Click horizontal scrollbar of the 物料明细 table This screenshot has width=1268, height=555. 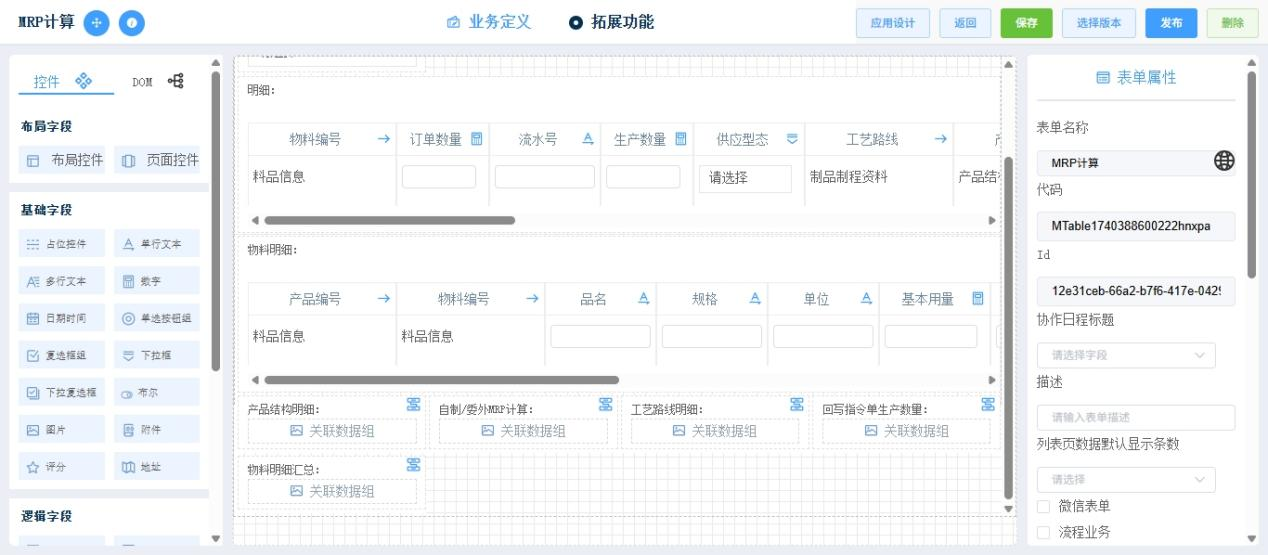point(441,380)
